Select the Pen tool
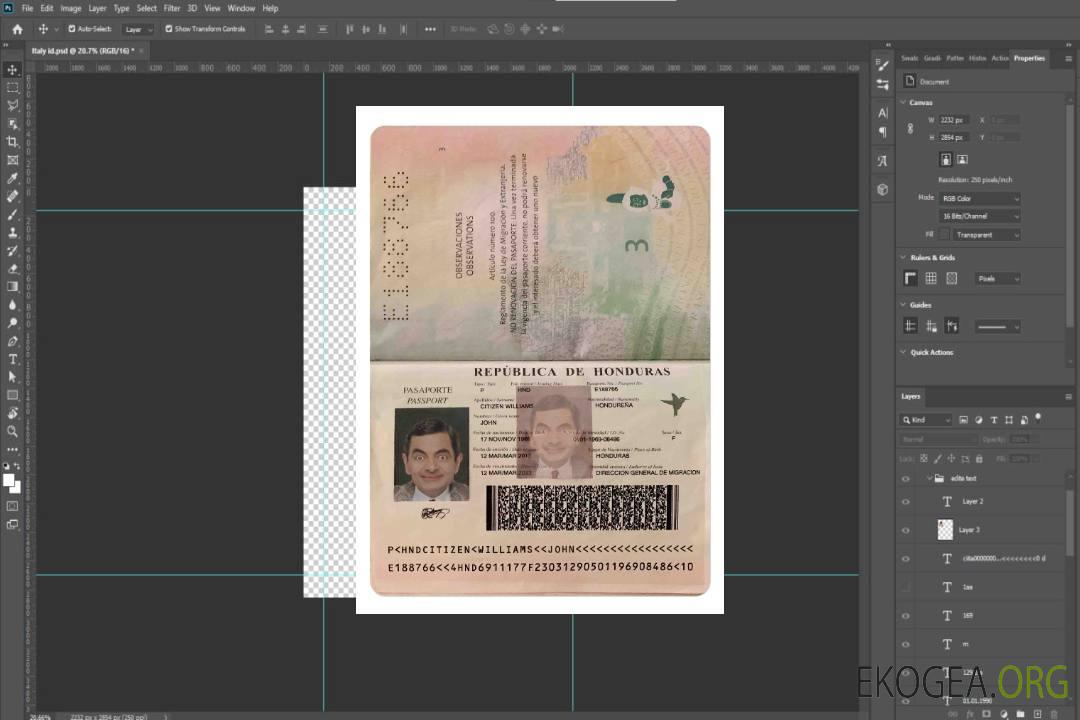The height and width of the screenshot is (720, 1080). [x=12, y=341]
